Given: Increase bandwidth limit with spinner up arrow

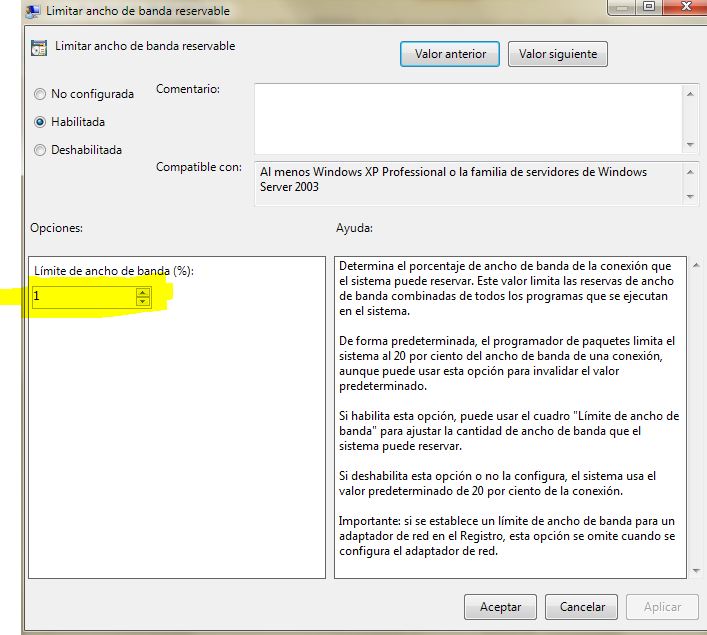Looking at the screenshot, I should 143,292.
